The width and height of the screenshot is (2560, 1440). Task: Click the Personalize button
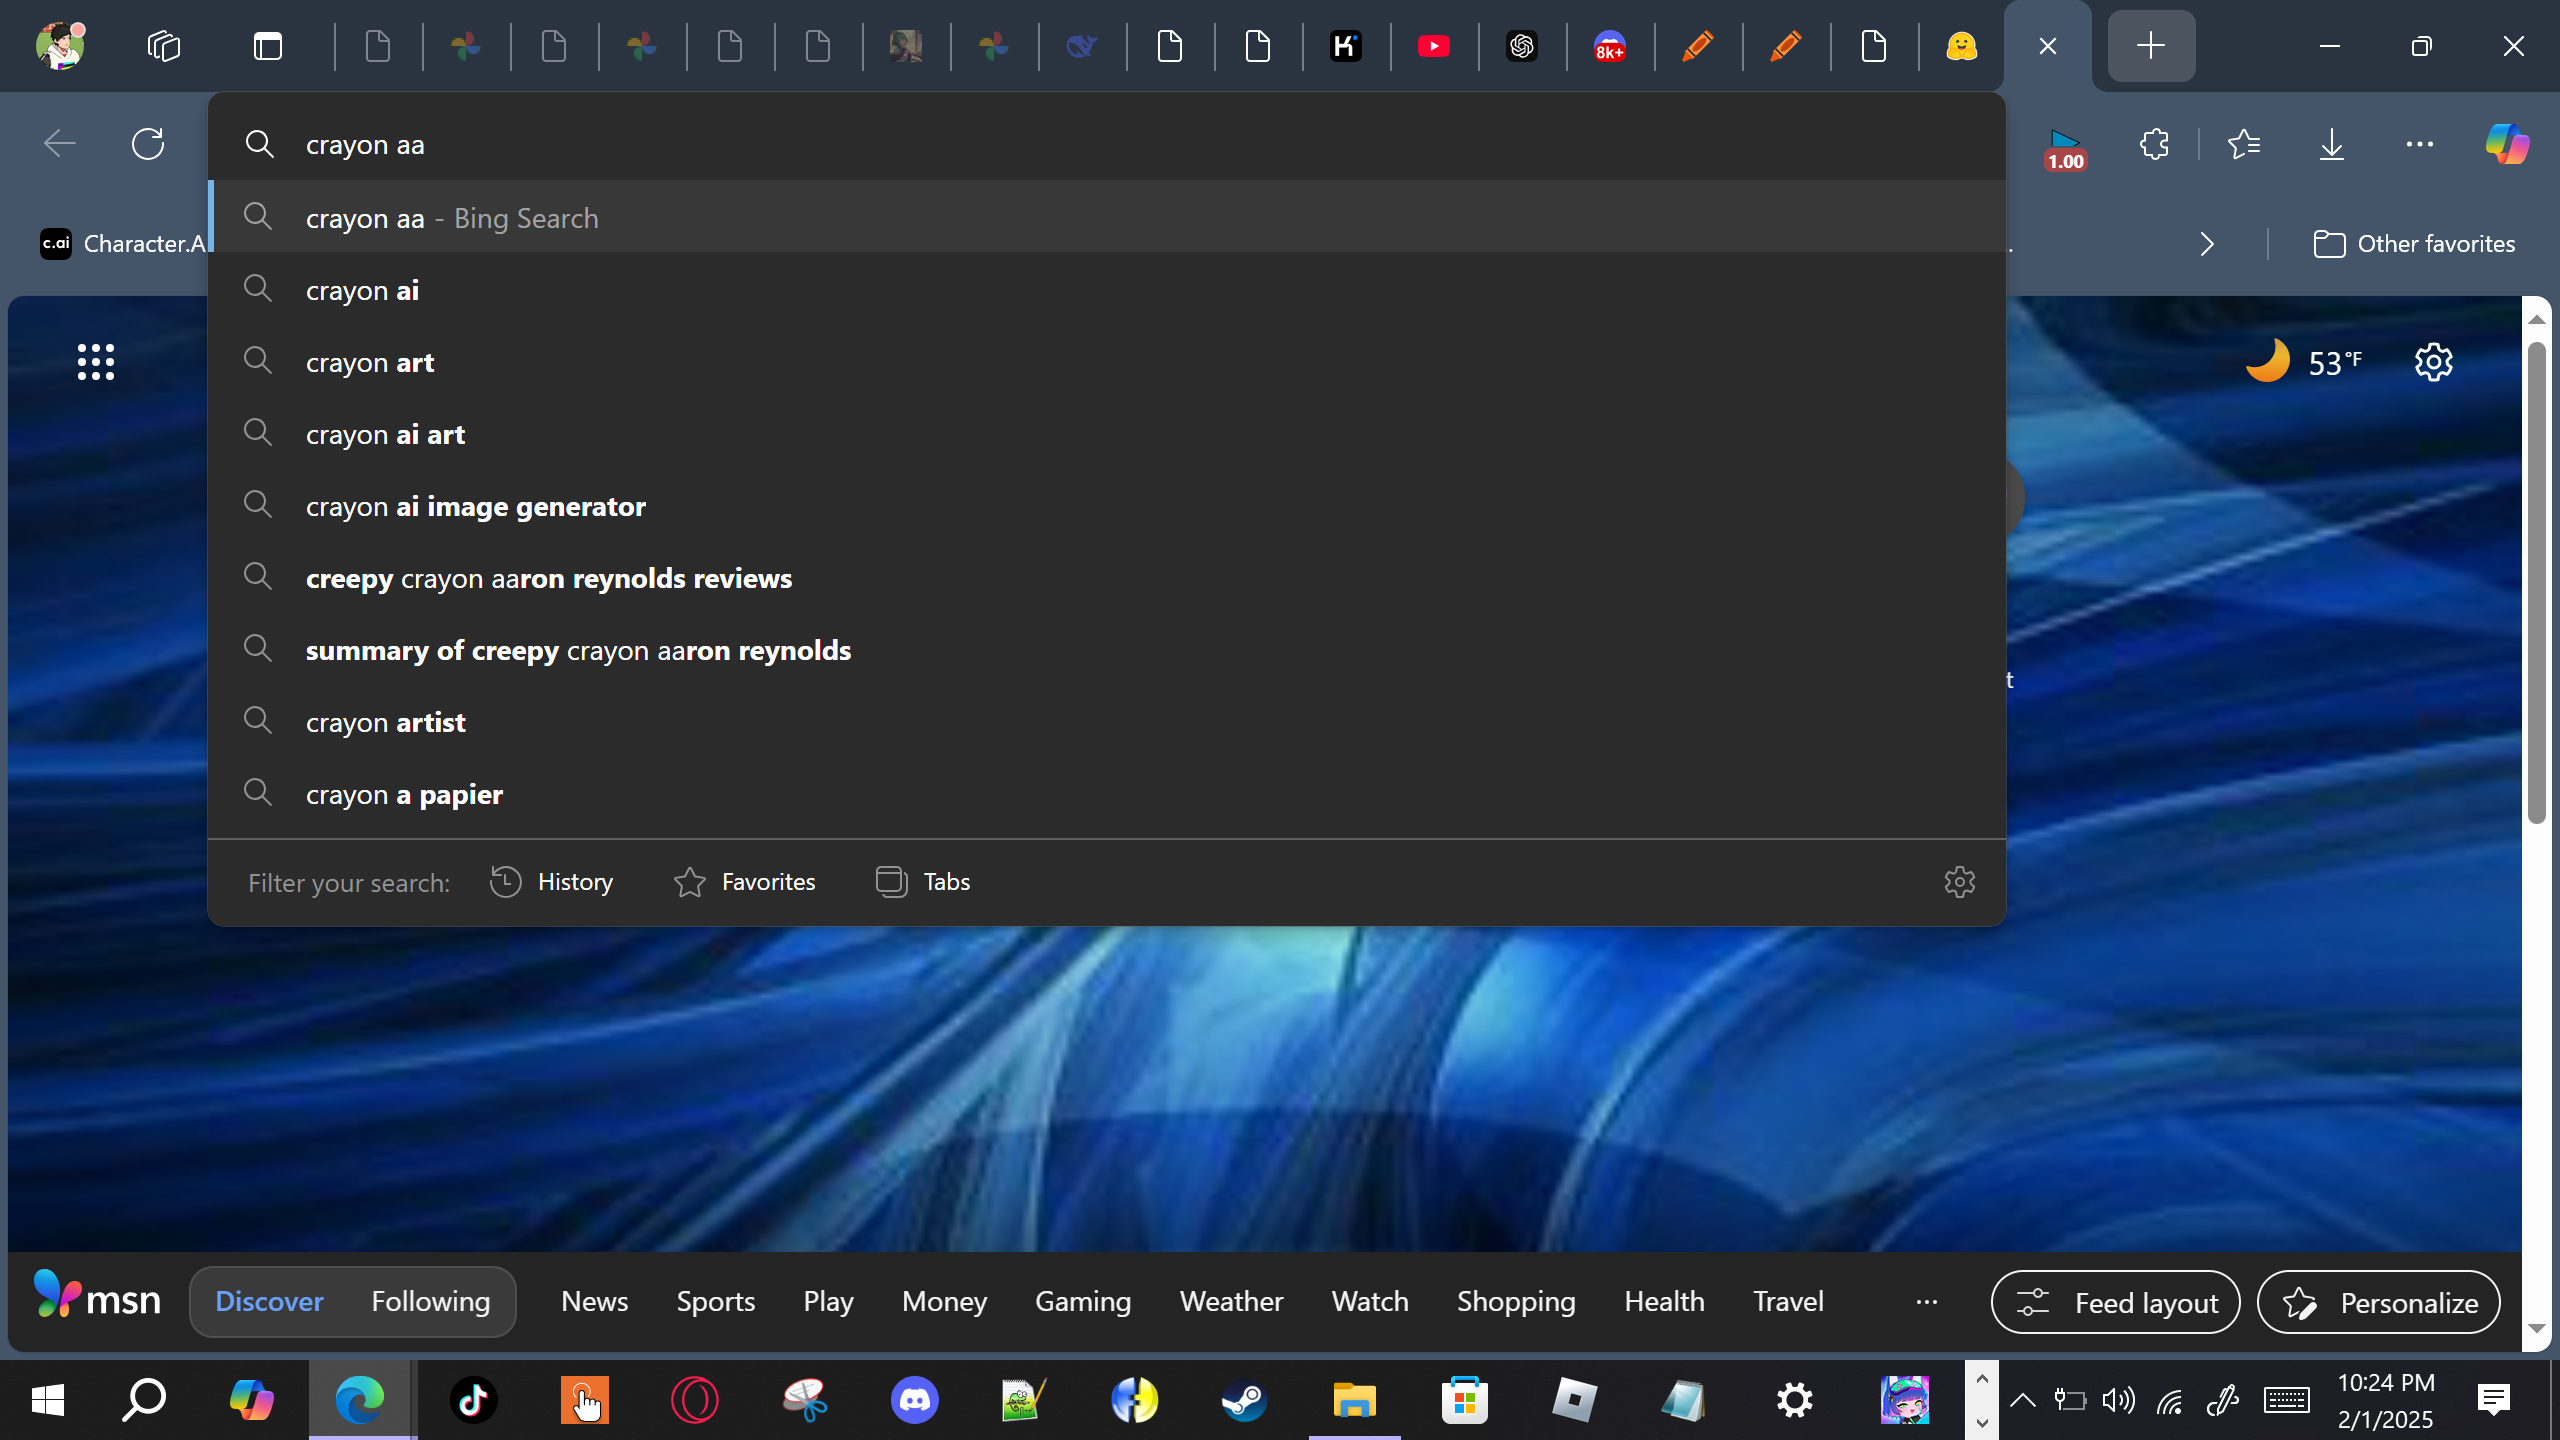(2378, 1302)
